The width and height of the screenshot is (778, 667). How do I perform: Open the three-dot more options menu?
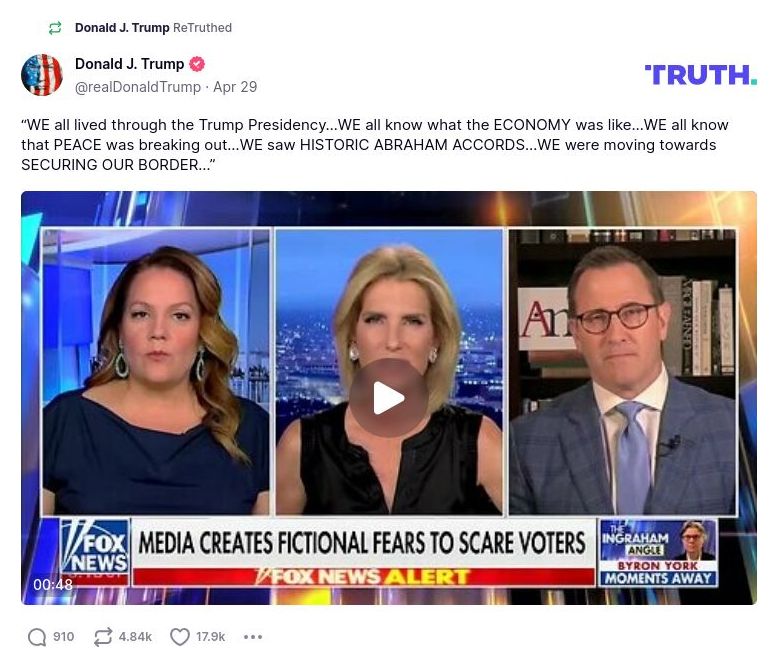click(x=253, y=637)
